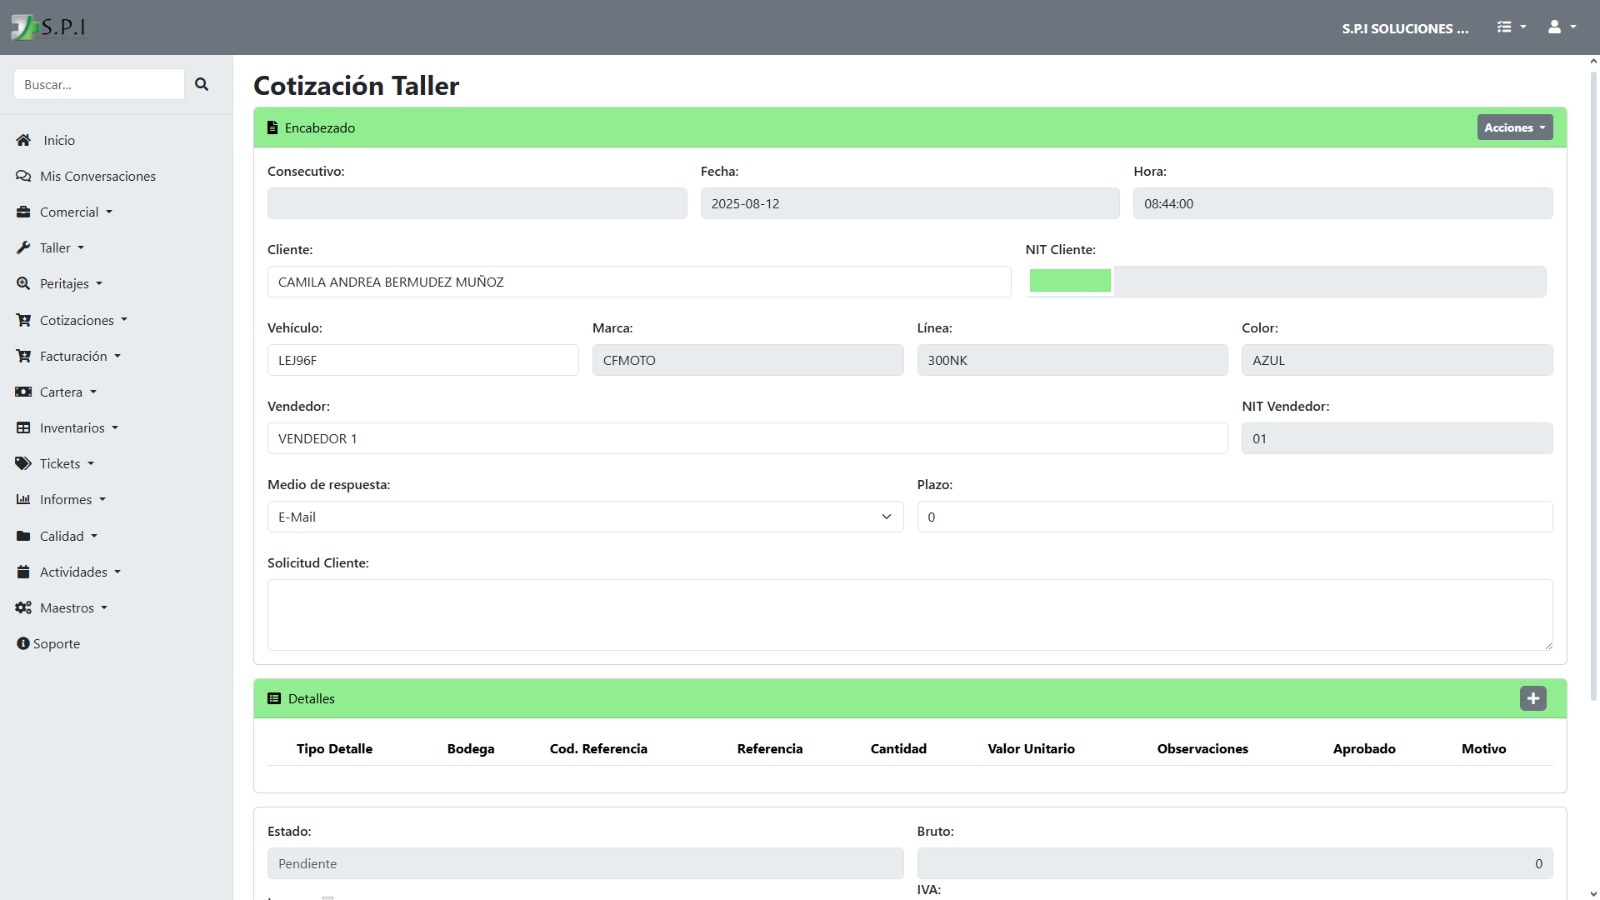
Task: Open Tickets menu item
Action: pyautogui.click(x=67, y=464)
